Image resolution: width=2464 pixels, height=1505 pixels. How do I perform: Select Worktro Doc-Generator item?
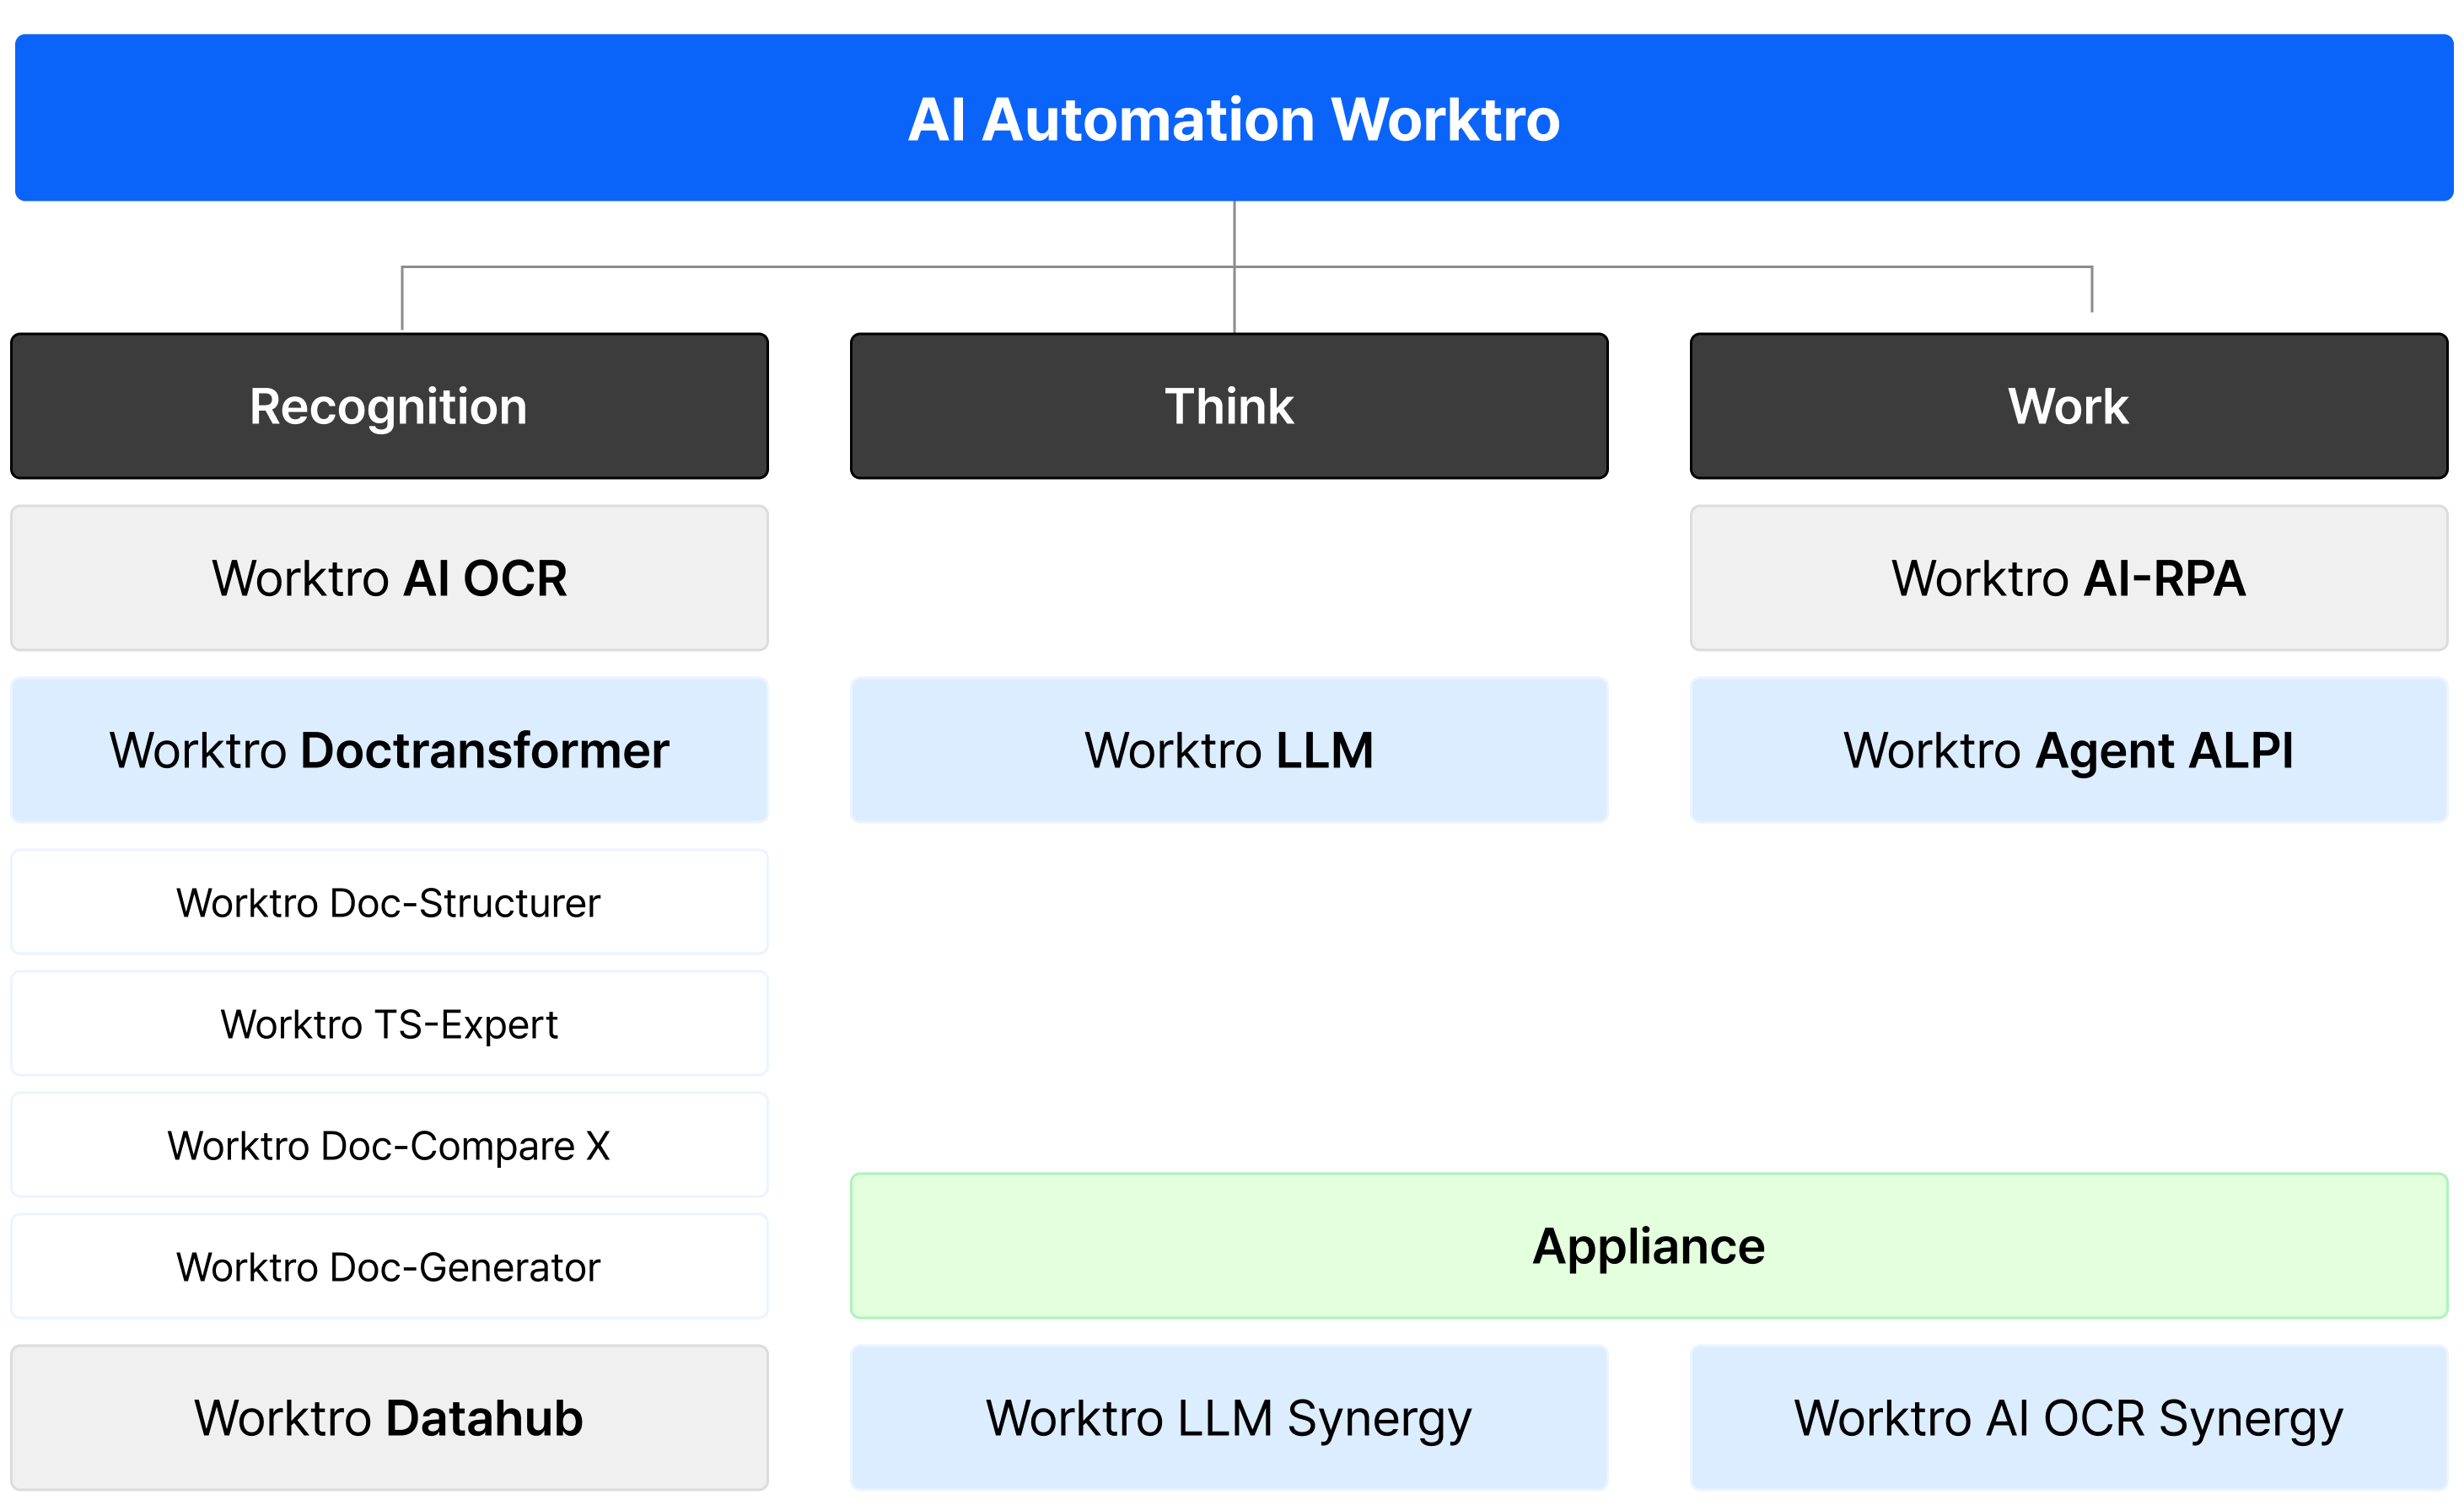click(x=389, y=1267)
